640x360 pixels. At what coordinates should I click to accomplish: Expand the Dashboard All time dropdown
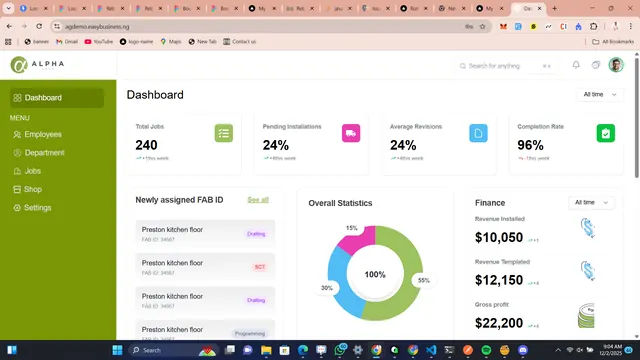click(600, 95)
